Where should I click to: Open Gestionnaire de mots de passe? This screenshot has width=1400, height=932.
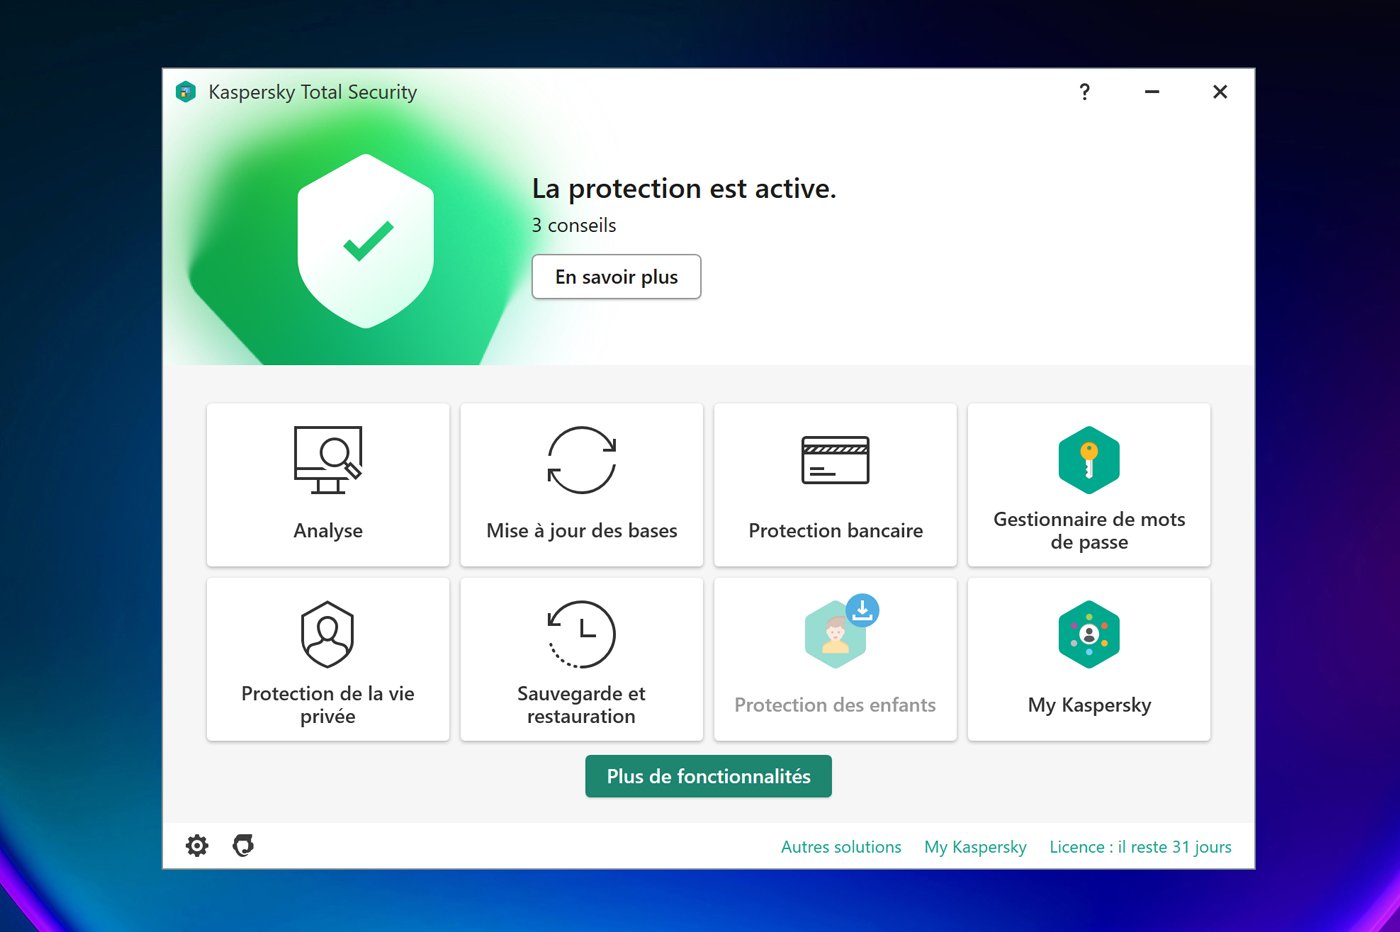1089,485
